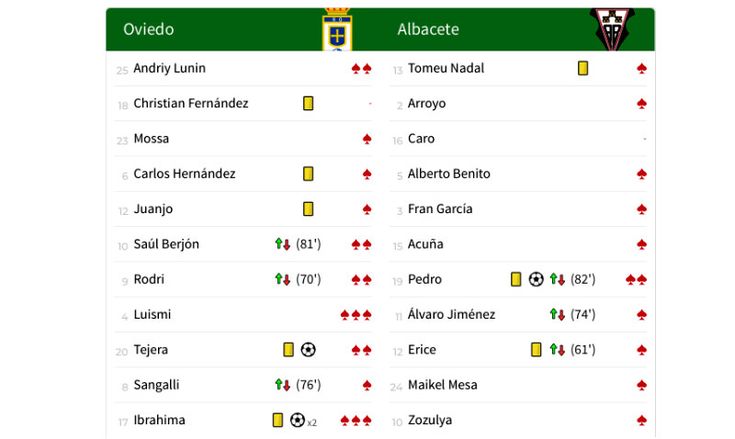Click Ibrahima's goal ball icon
This screenshot has width=735, height=439.
pos(297,420)
